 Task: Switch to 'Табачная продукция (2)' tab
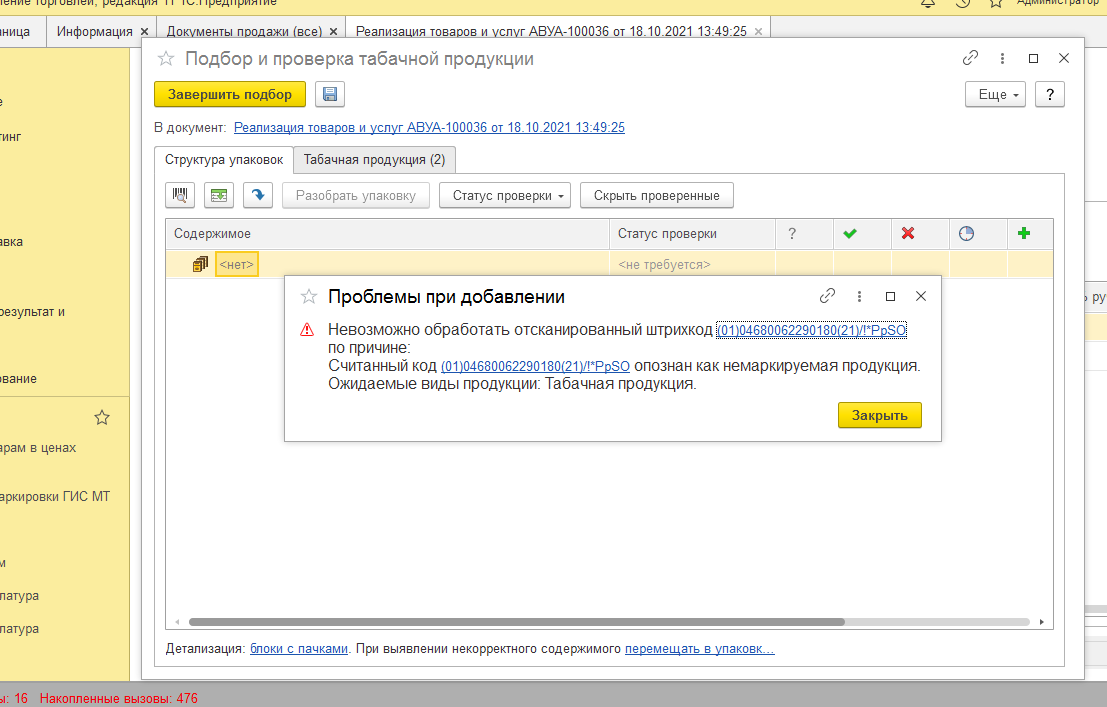(x=374, y=160)
